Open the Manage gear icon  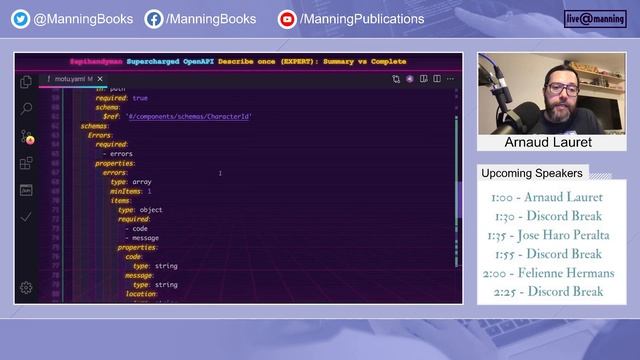tap(26, 288)
